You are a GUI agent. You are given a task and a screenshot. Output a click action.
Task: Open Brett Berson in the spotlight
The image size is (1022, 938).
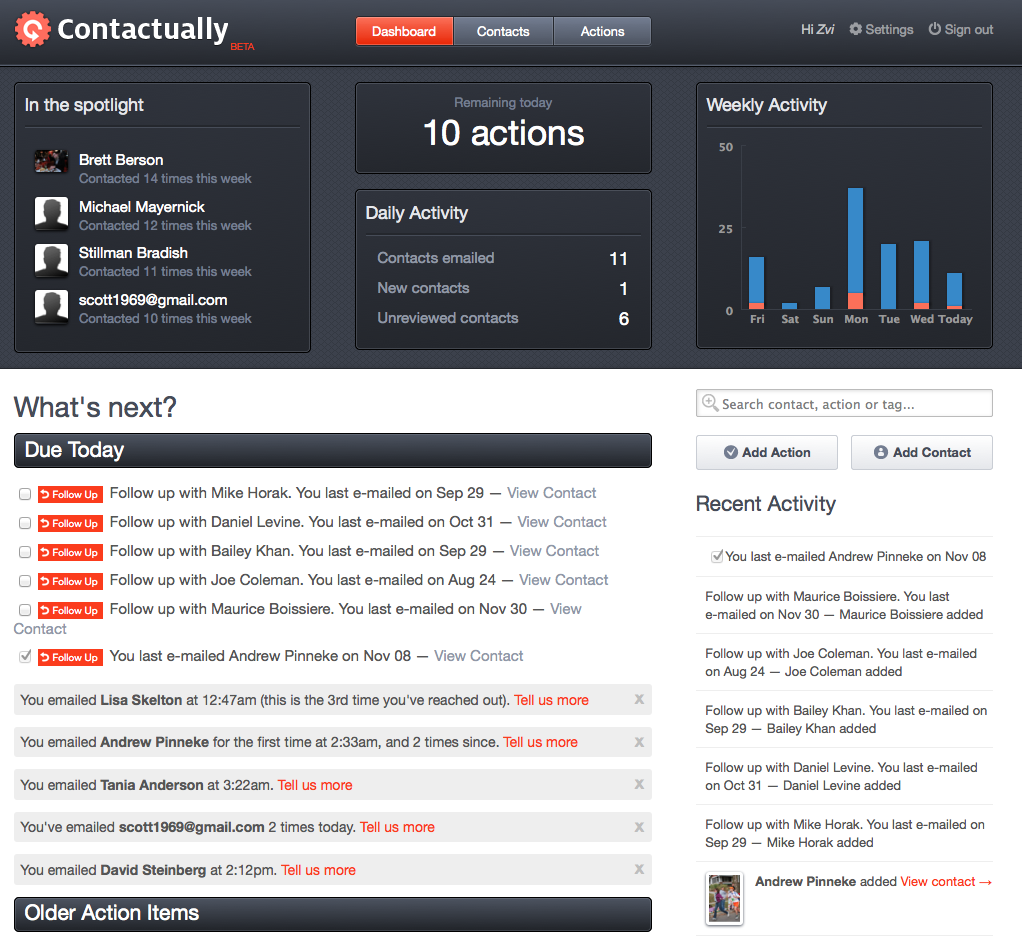(x=121, y=160)
